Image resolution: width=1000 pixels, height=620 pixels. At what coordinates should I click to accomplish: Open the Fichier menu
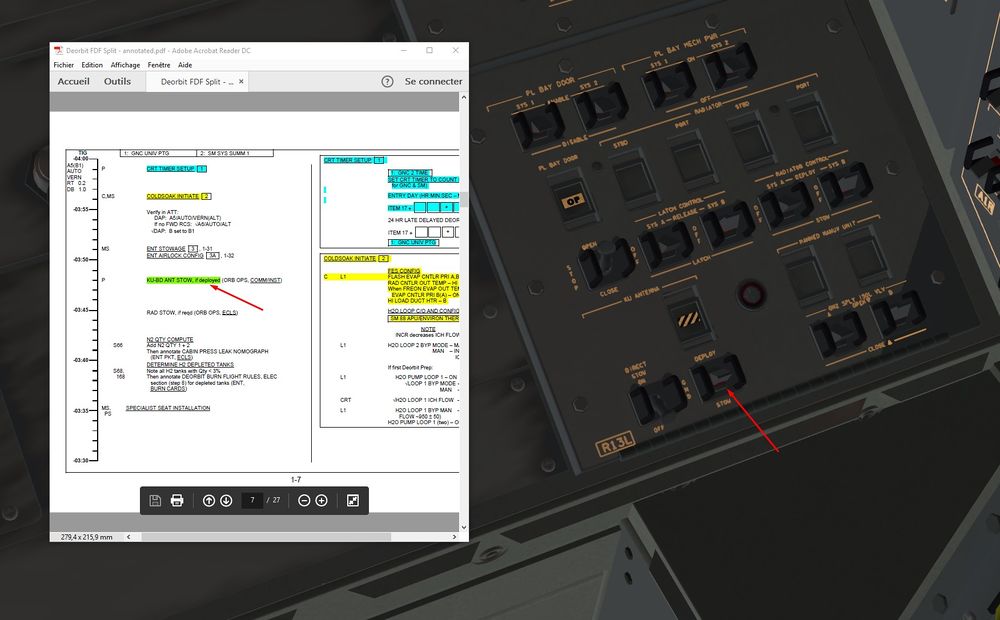click(64, 65)
